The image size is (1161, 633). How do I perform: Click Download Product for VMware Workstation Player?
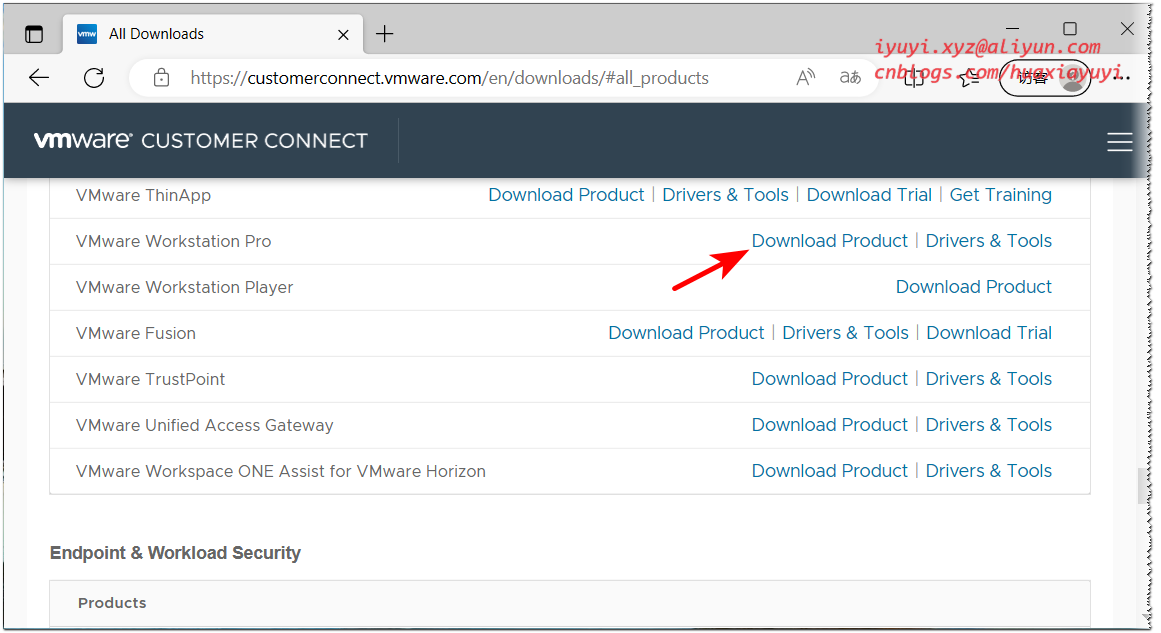[973, 286]
